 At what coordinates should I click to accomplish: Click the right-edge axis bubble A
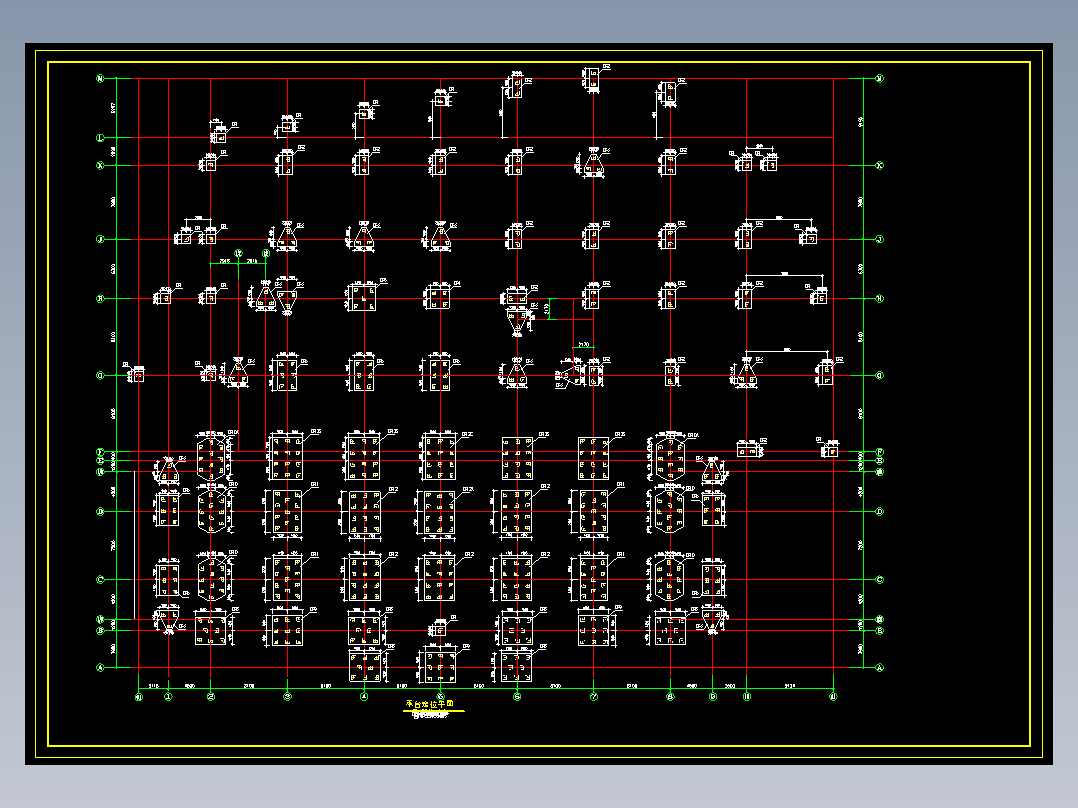(879, 668)
